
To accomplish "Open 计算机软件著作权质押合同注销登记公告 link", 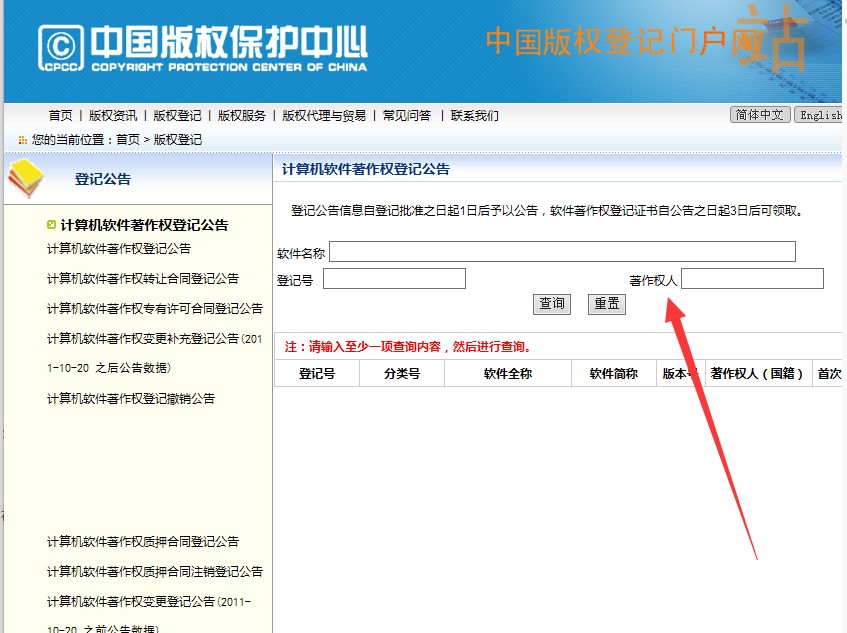I will coord(154,571).
